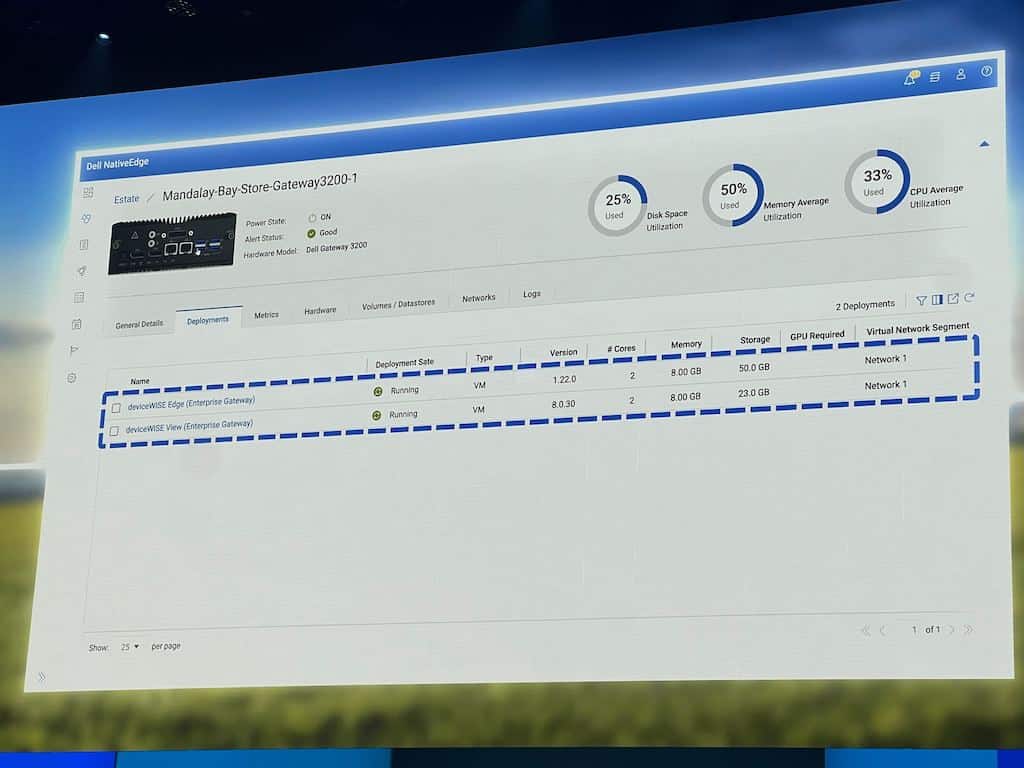Switch to the Metrics tab
The width and height of the screenshot is (1024, 768).
point(266,315)
